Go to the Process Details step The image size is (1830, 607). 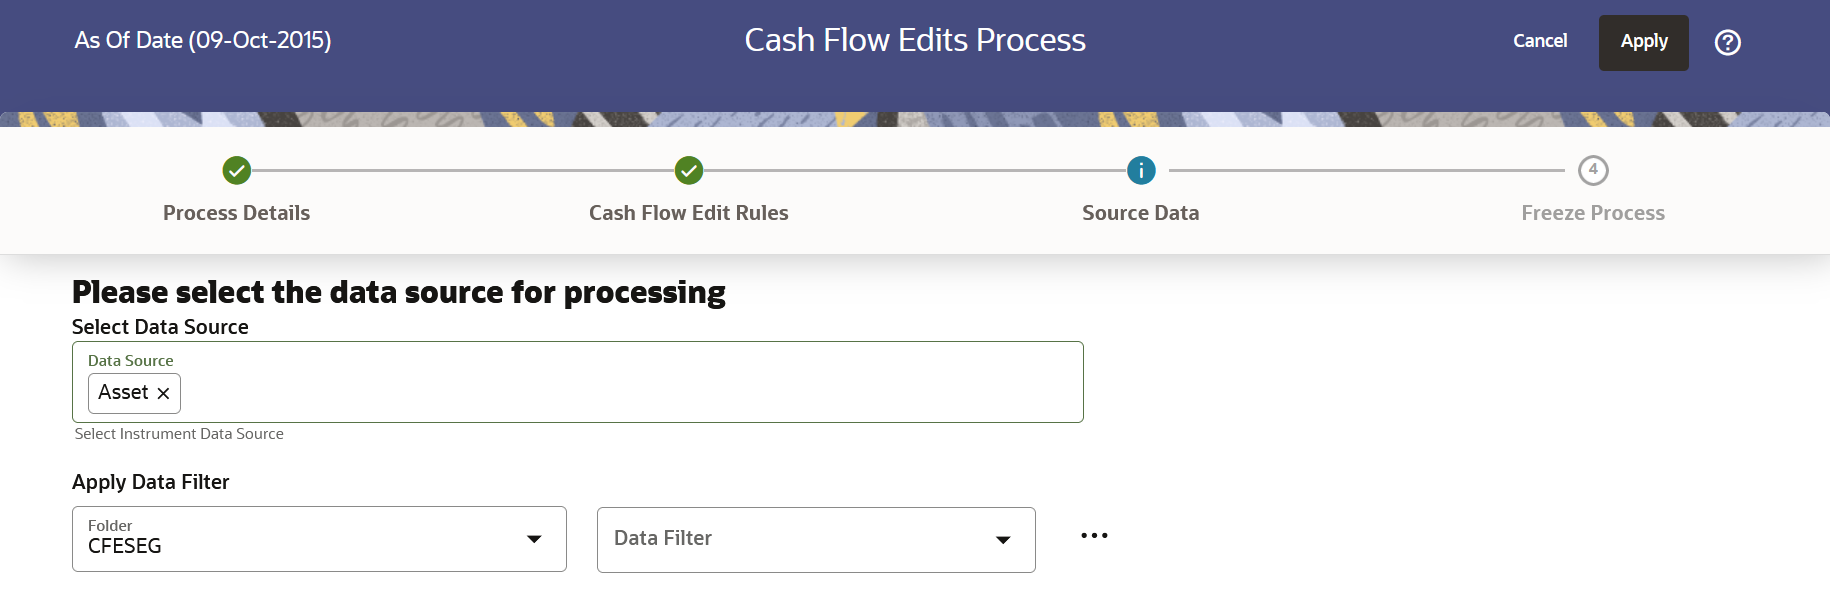(236, 212)
